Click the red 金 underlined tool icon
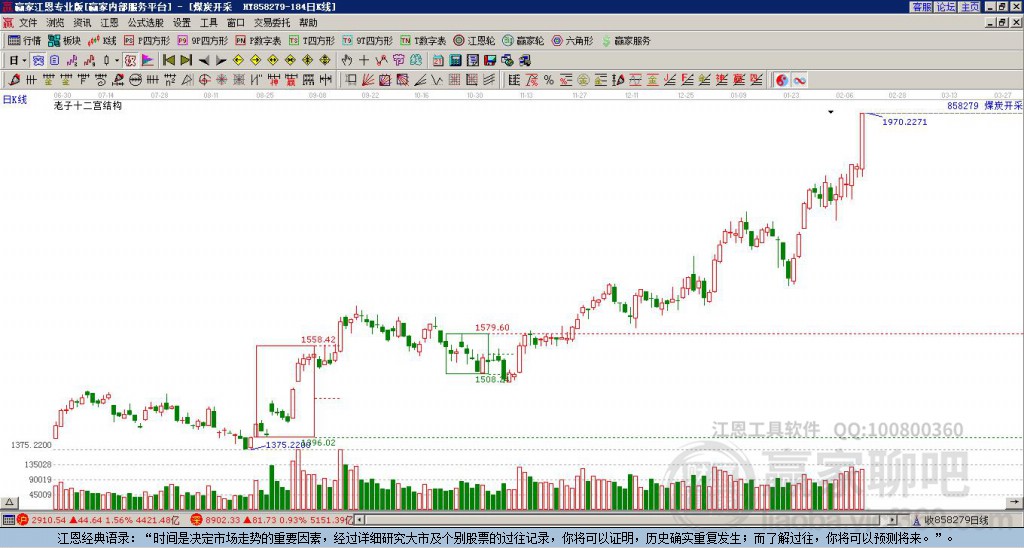 (652, 80)
